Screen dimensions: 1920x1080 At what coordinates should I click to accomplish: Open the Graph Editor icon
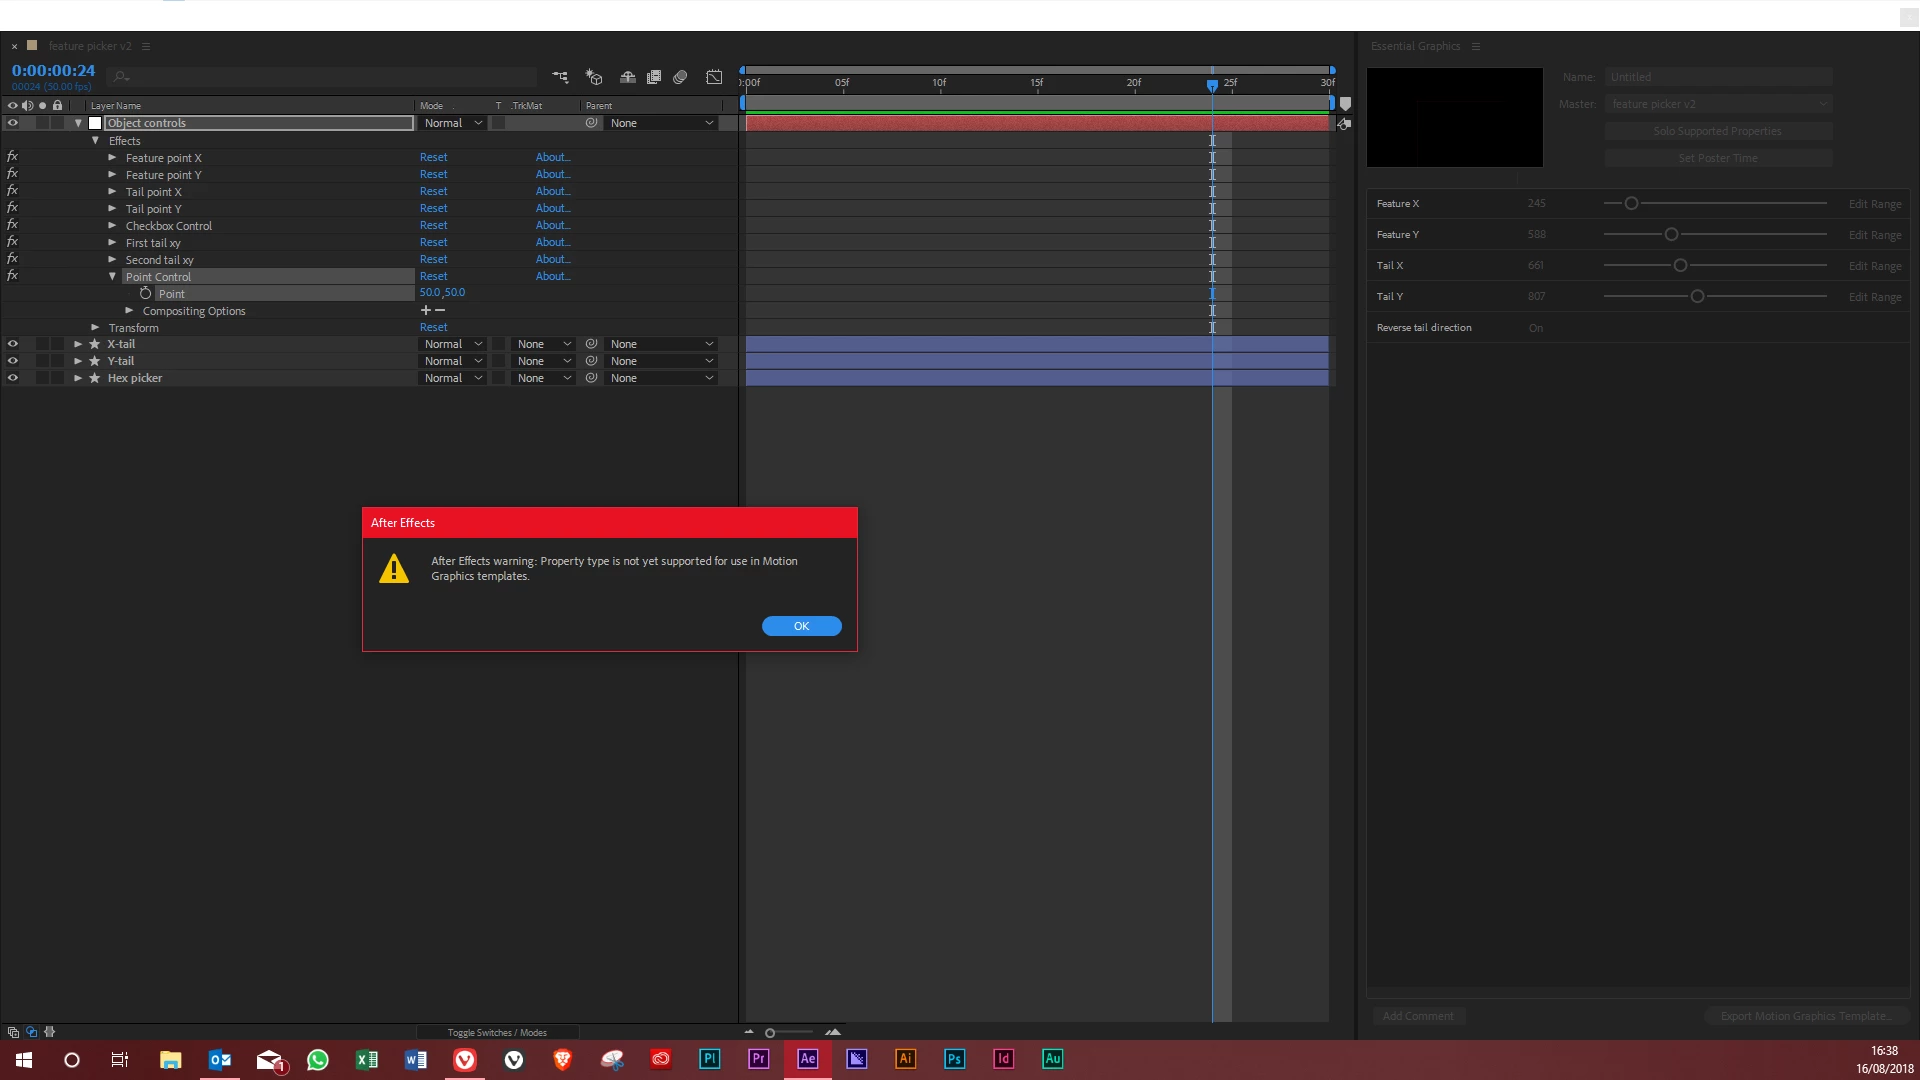(x=714, y=77)
